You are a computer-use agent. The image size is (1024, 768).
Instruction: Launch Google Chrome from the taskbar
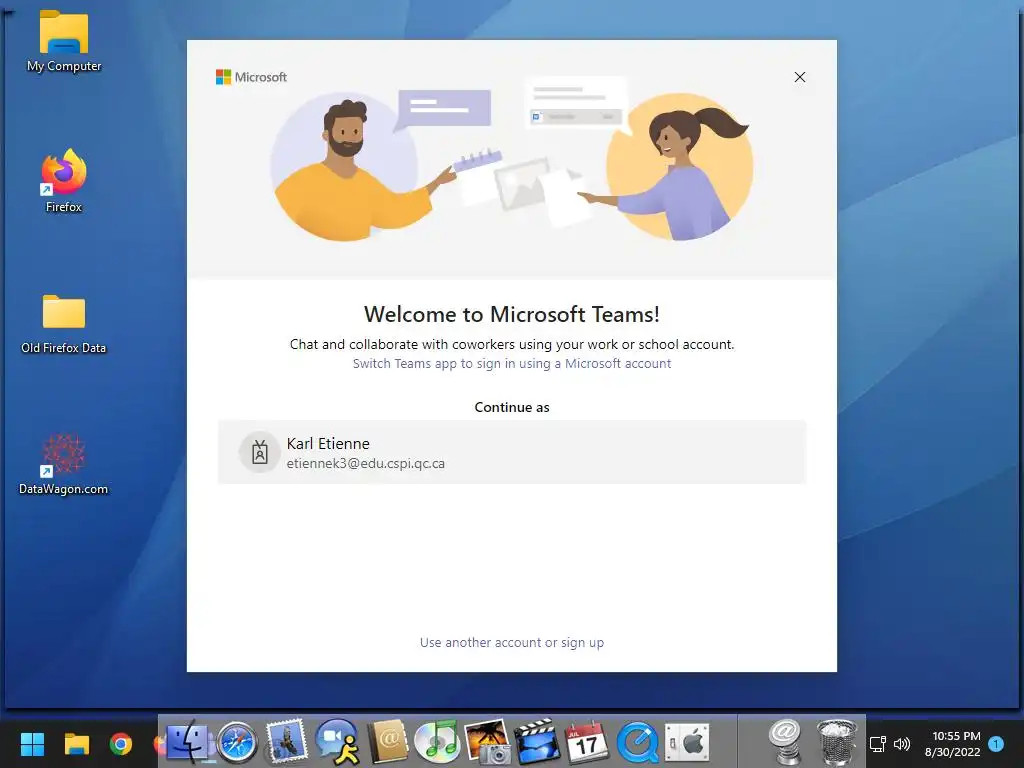(x=121, y=744)
